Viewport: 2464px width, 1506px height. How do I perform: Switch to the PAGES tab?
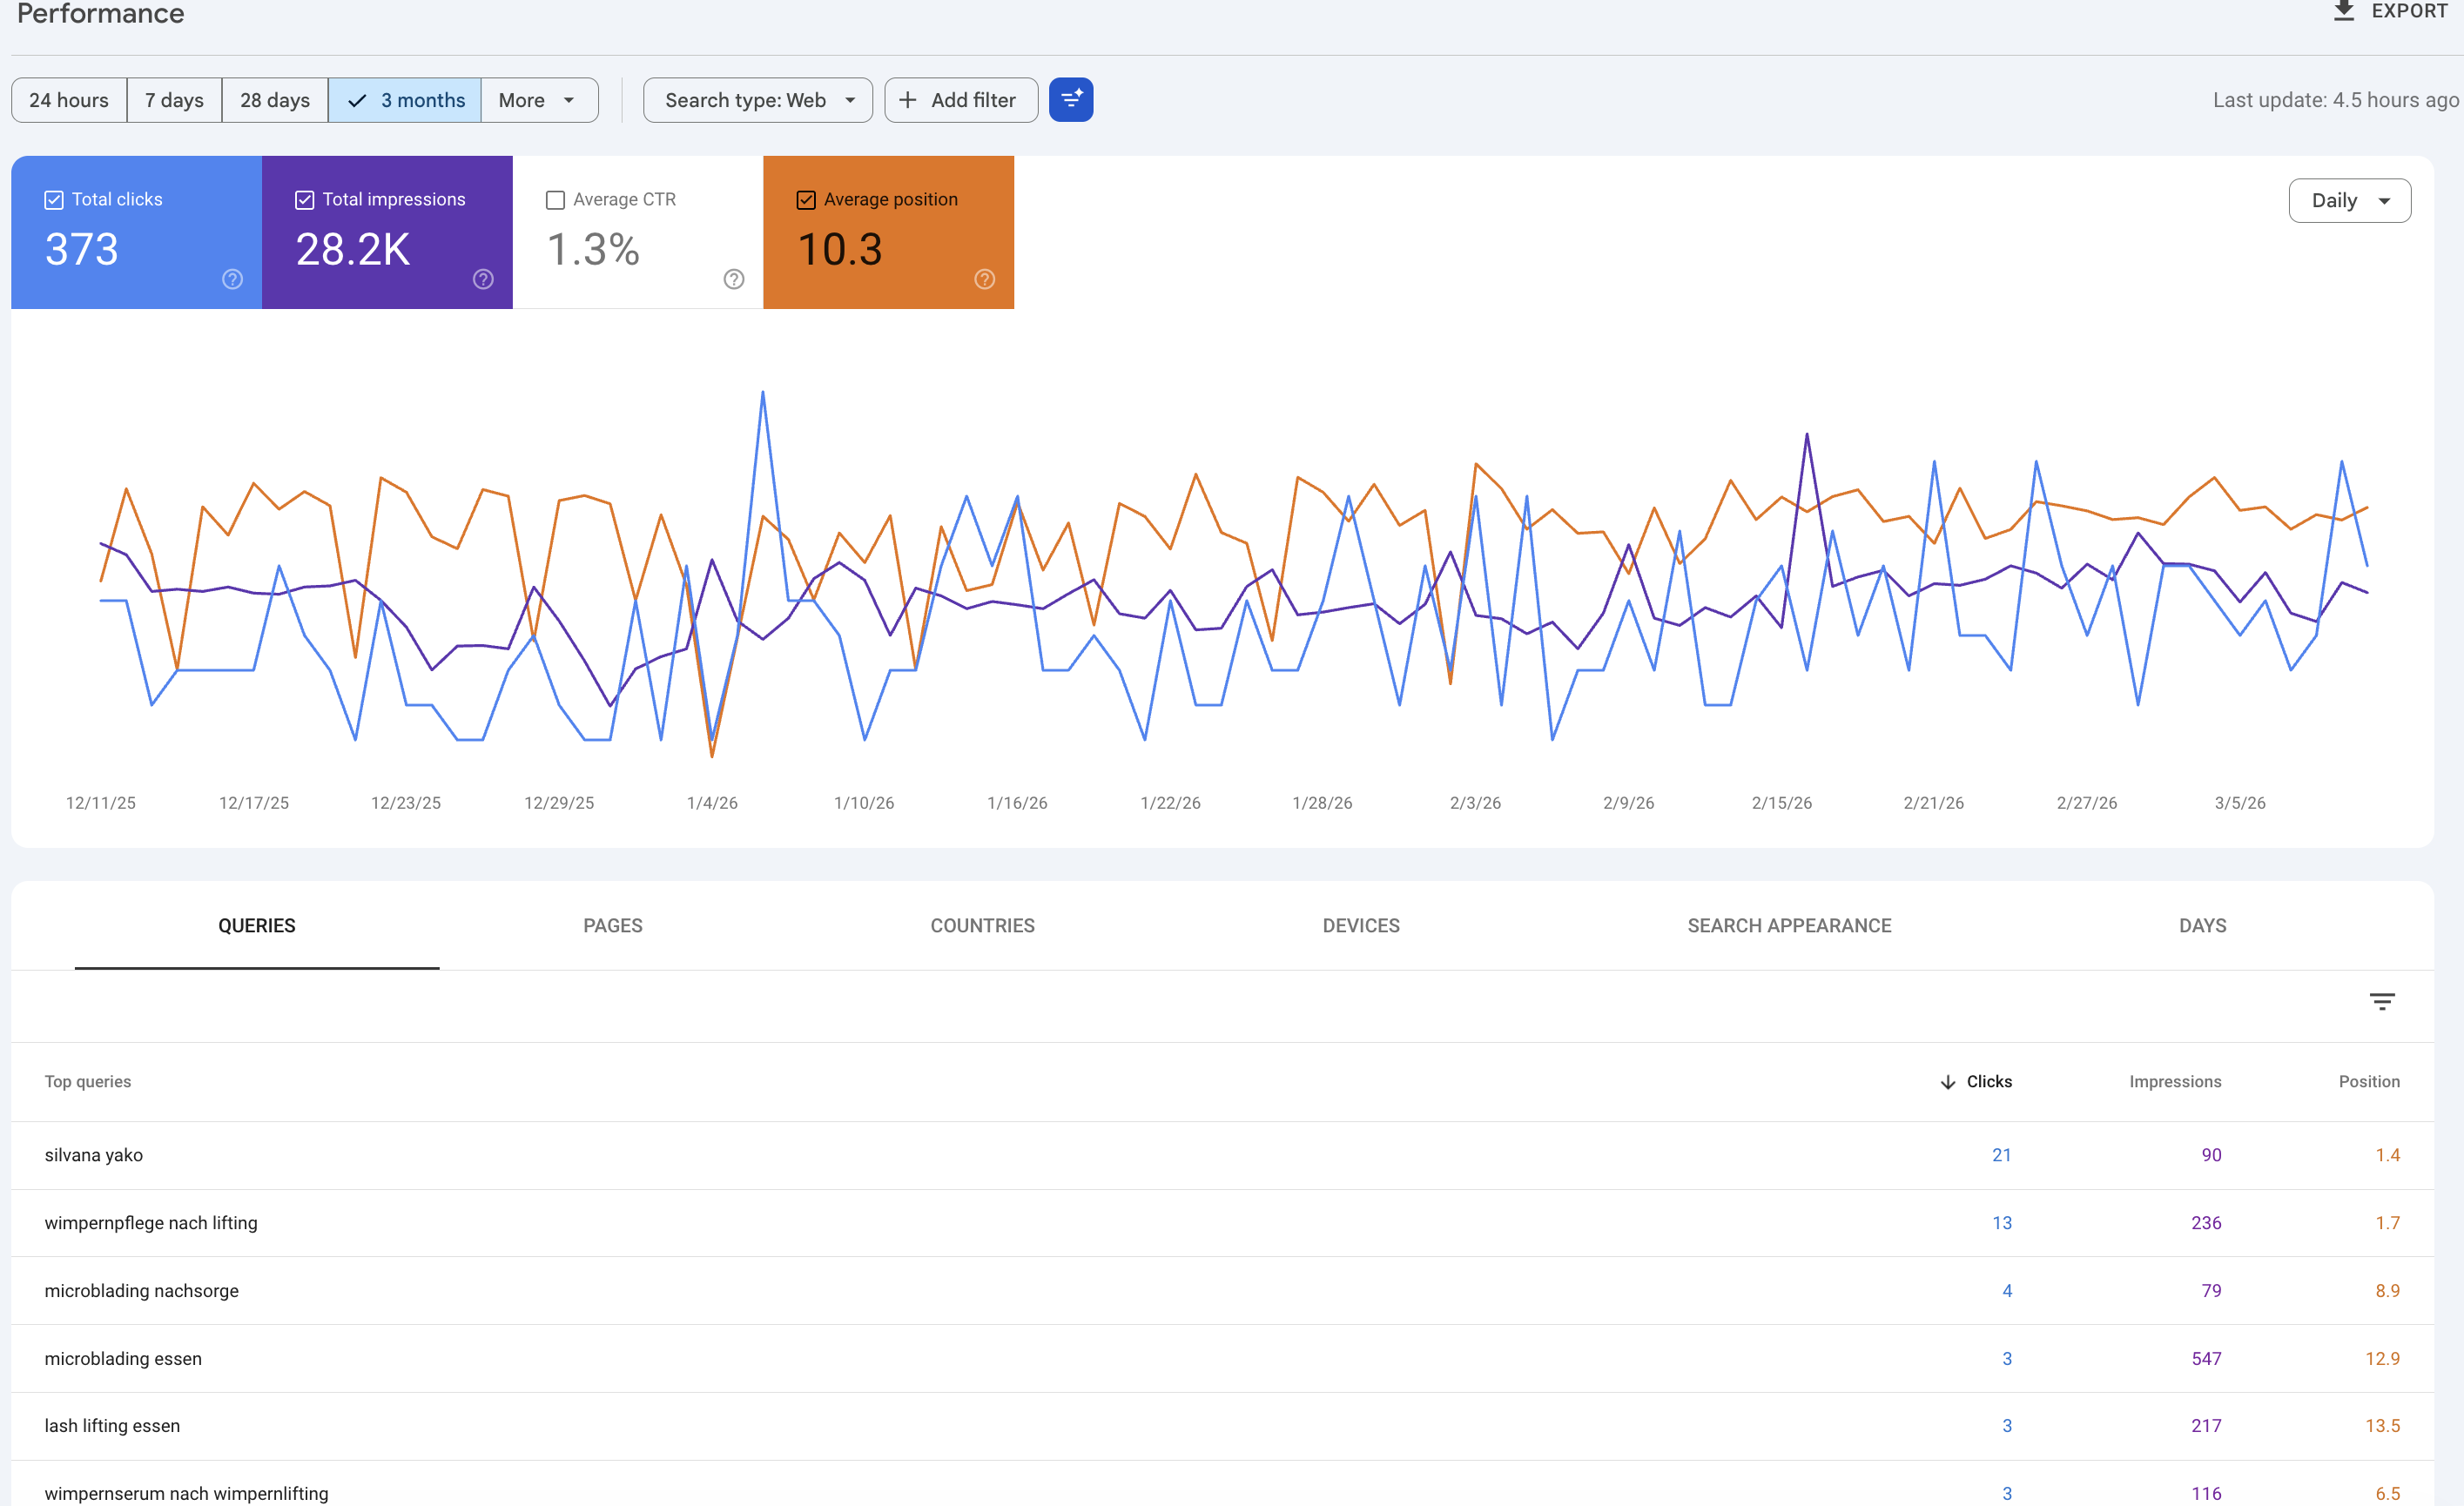[x=612, y=925]
